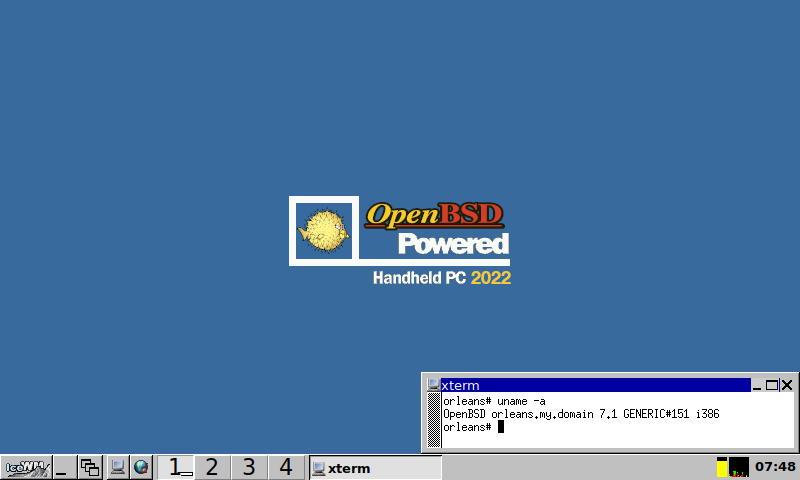
Task: Click the 07:48 taskbar clock
Action: tap(775, 467)
